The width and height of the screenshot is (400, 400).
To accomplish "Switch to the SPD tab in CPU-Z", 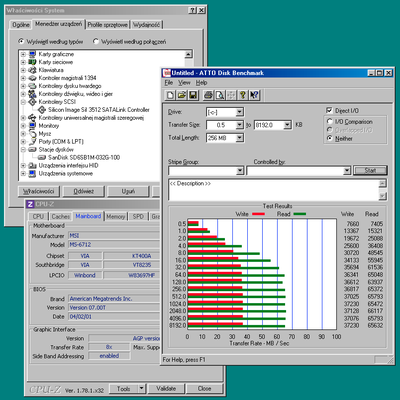I will [138, 217].
